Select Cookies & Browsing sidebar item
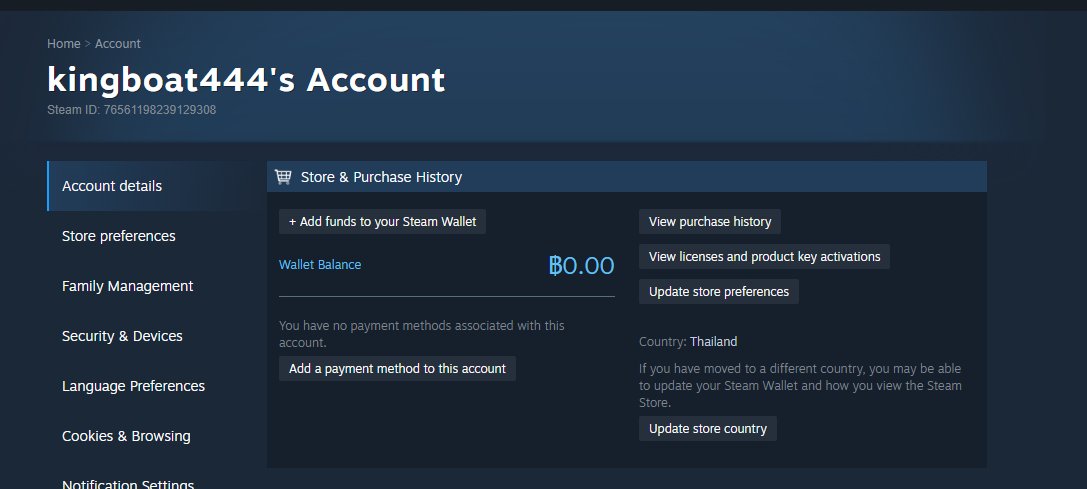Image resolution: width=1087 pixels, height=489 pixels. 126,436
